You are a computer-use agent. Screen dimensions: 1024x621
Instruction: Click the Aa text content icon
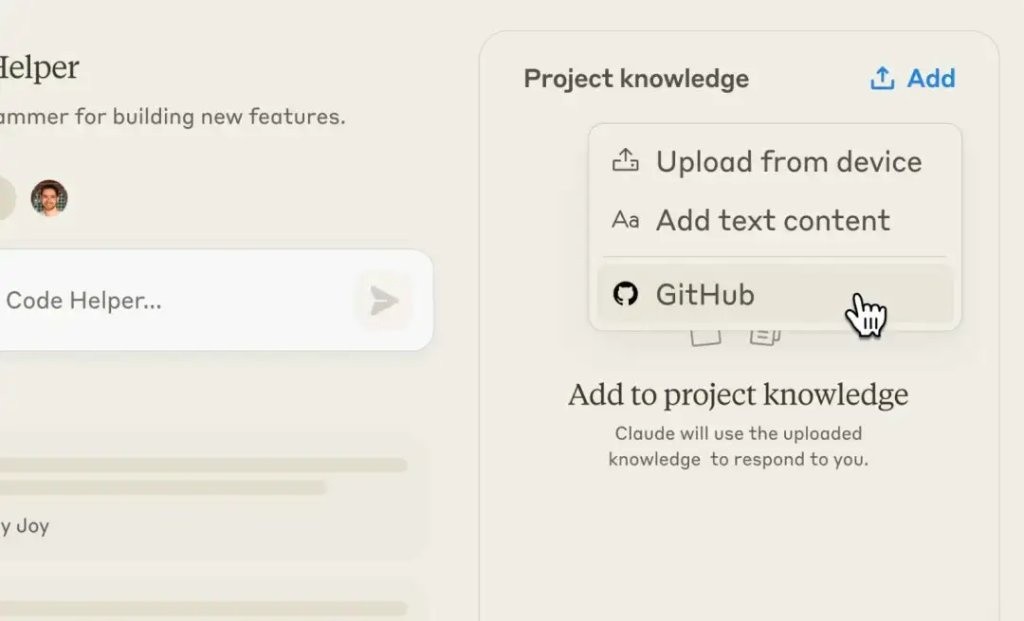point(625,221)
